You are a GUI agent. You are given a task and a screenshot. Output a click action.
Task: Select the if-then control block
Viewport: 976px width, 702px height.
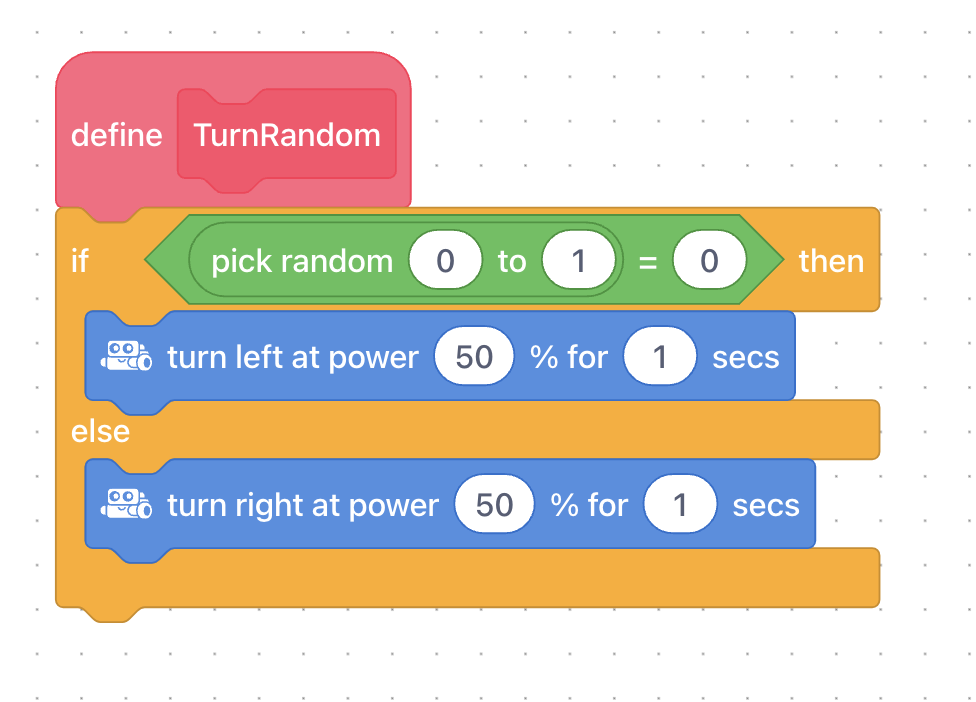click(x=80, y=261)
